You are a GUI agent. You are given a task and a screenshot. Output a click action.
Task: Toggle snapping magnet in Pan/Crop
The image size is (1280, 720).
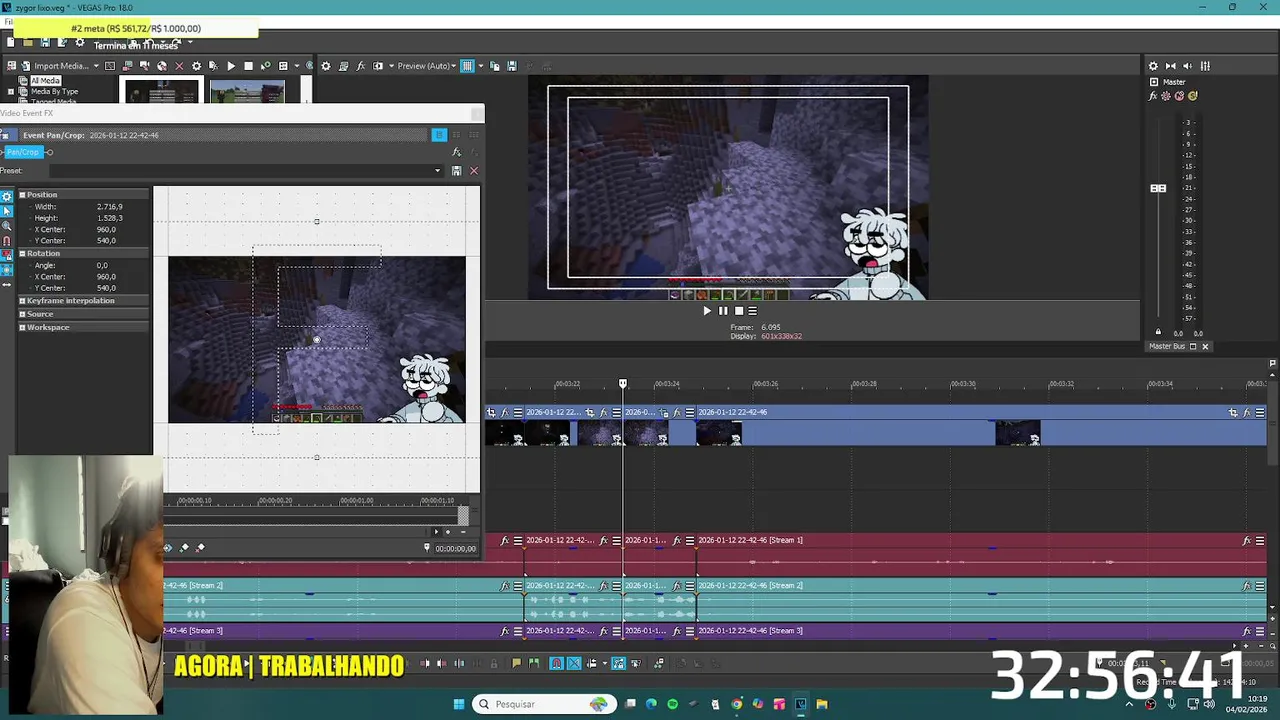pyautogui.click(x=7, y=241)
